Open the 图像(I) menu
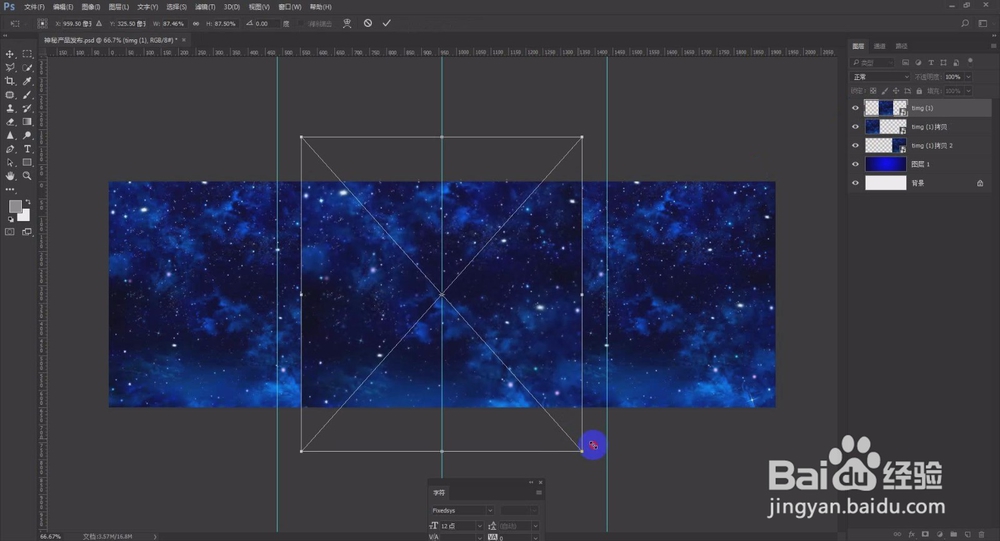This screenshot has width=1000, height=541. click(91, 7)
